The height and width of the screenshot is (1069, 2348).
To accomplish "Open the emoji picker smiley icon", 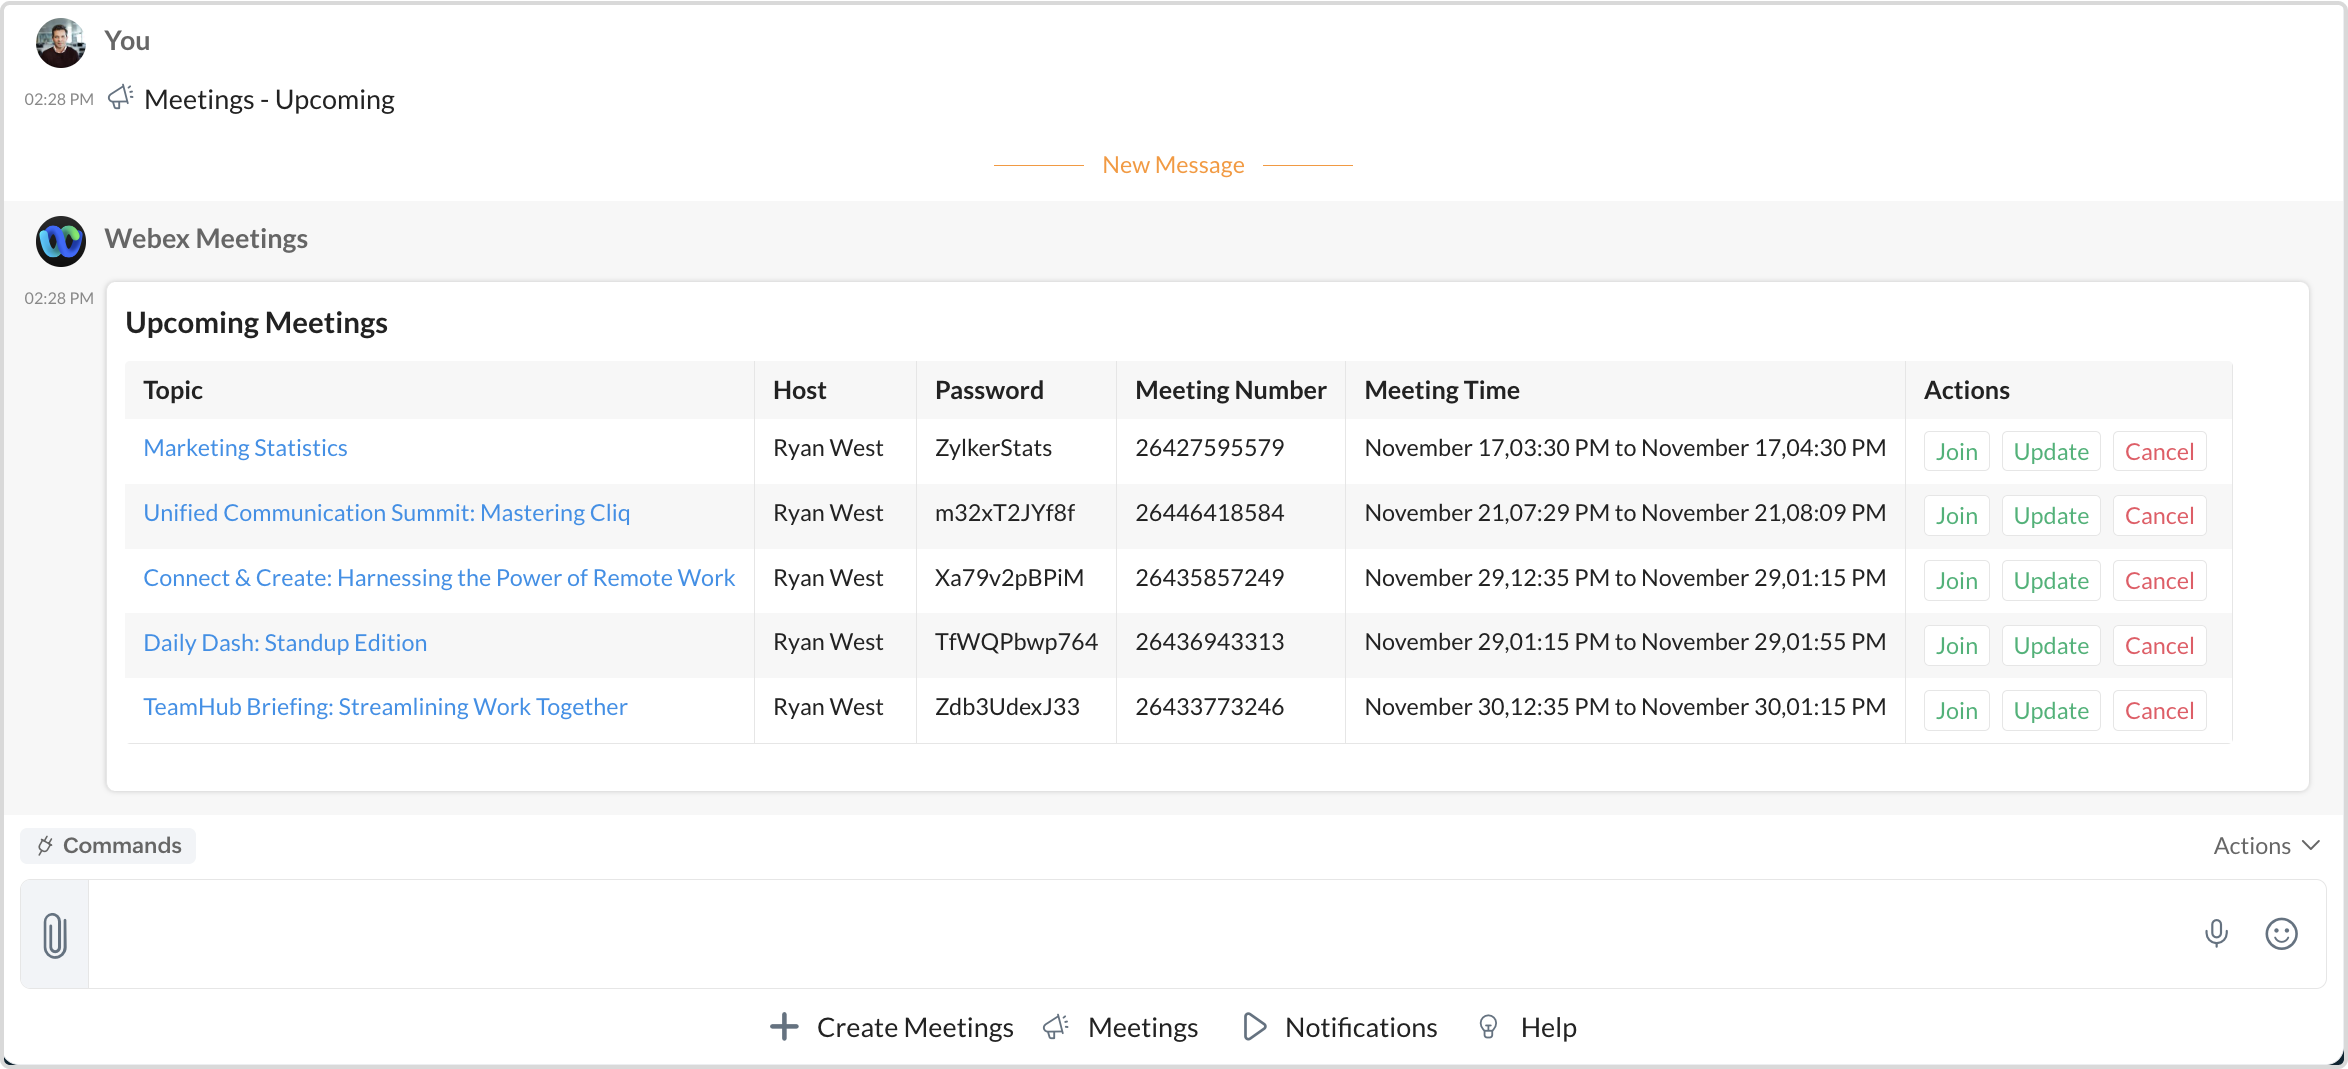I will (x=2281, y=934).
